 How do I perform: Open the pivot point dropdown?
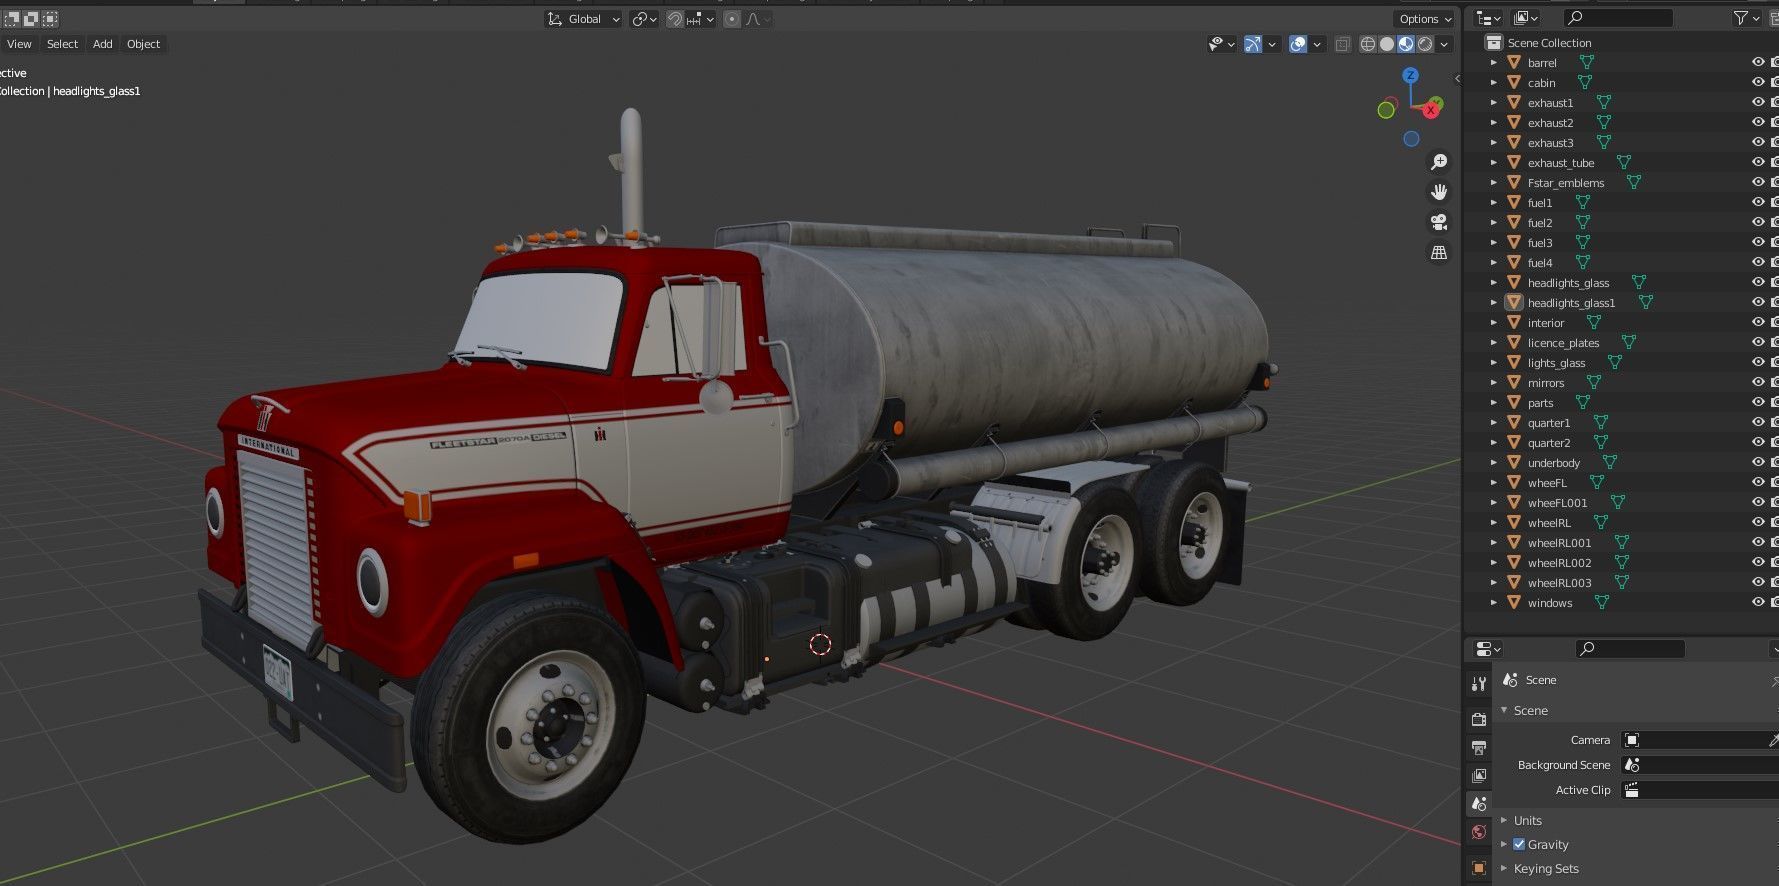point(644,19)
